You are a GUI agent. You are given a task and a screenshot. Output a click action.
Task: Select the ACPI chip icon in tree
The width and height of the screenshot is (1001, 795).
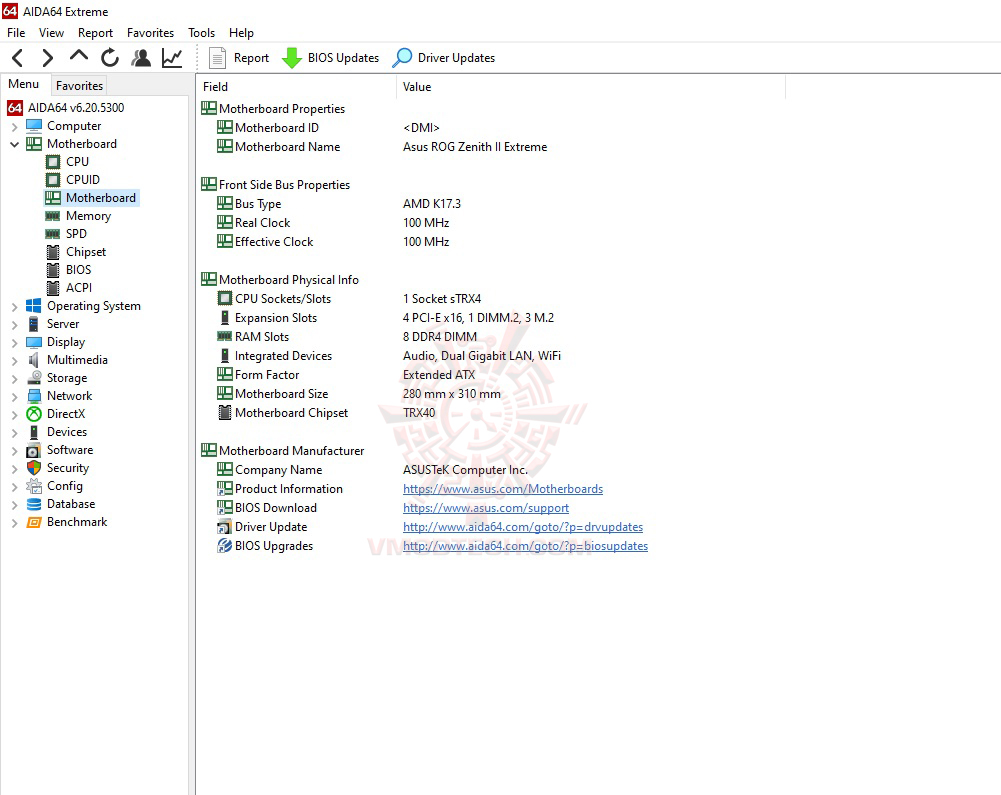click(x=53, y=288)
